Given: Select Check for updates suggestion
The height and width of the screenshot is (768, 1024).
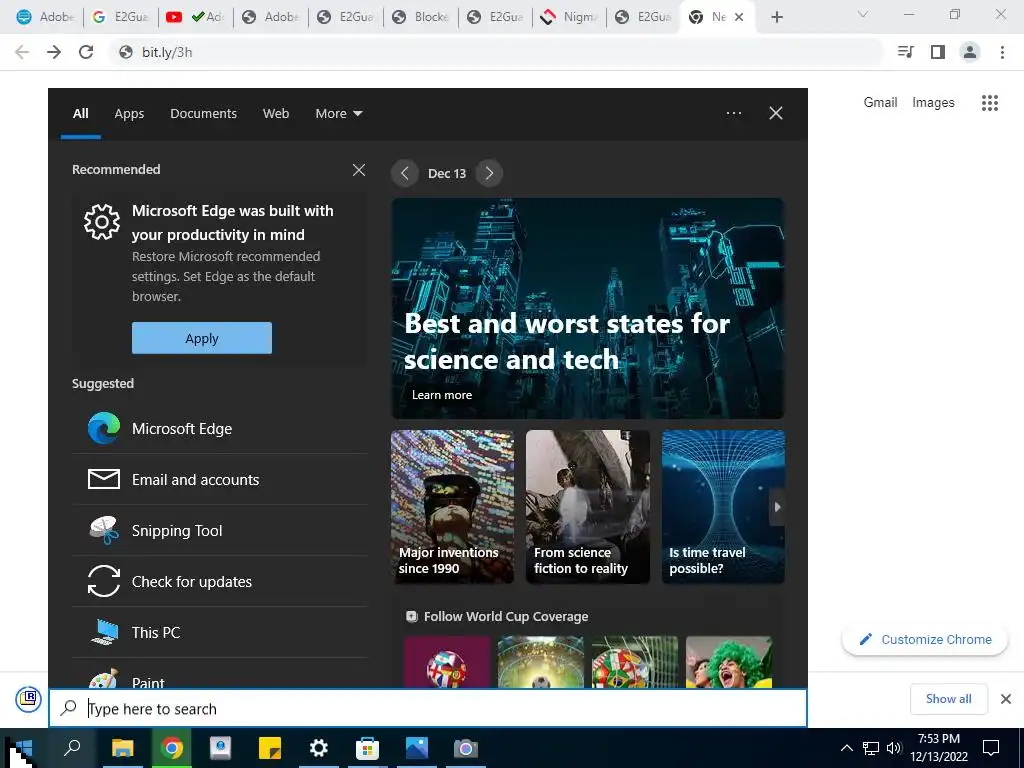Looking at the screenshot, I should pyautogui.click(x=219, y=581).
